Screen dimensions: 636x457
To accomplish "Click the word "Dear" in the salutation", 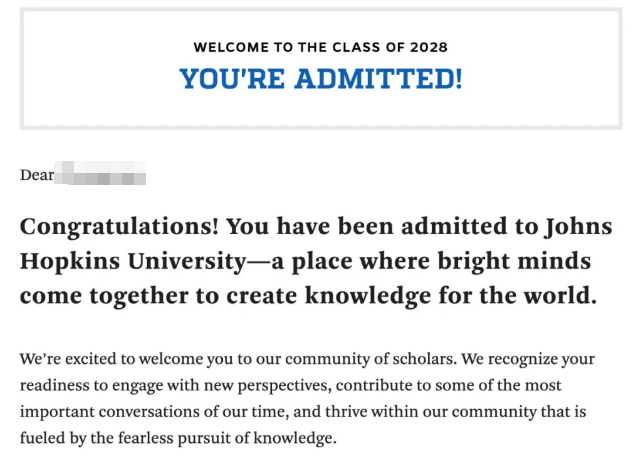I will click(x=36, y=175).
